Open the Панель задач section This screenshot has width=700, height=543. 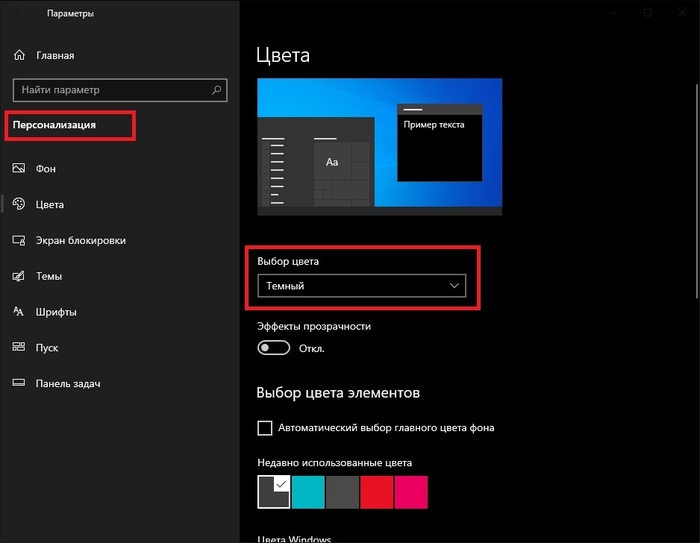coord(68,383)
